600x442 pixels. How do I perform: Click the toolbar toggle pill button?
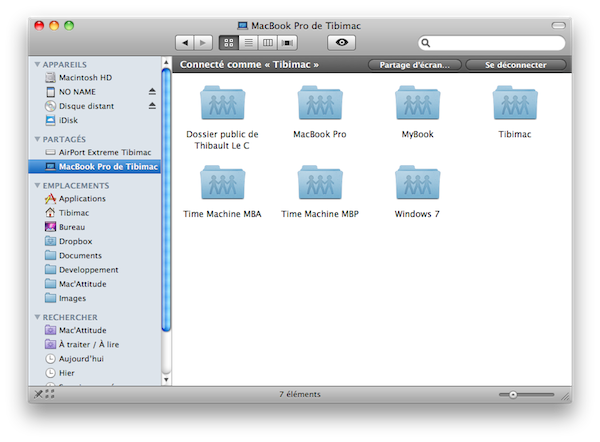pyautogui.click(x=559, y=26)
